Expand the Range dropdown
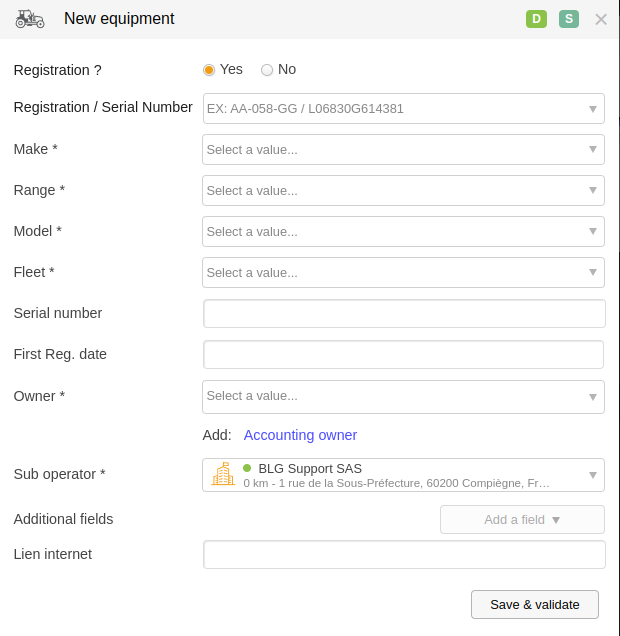Image resolution: width=620 pixels, height=636 pixels. (403, 191)
